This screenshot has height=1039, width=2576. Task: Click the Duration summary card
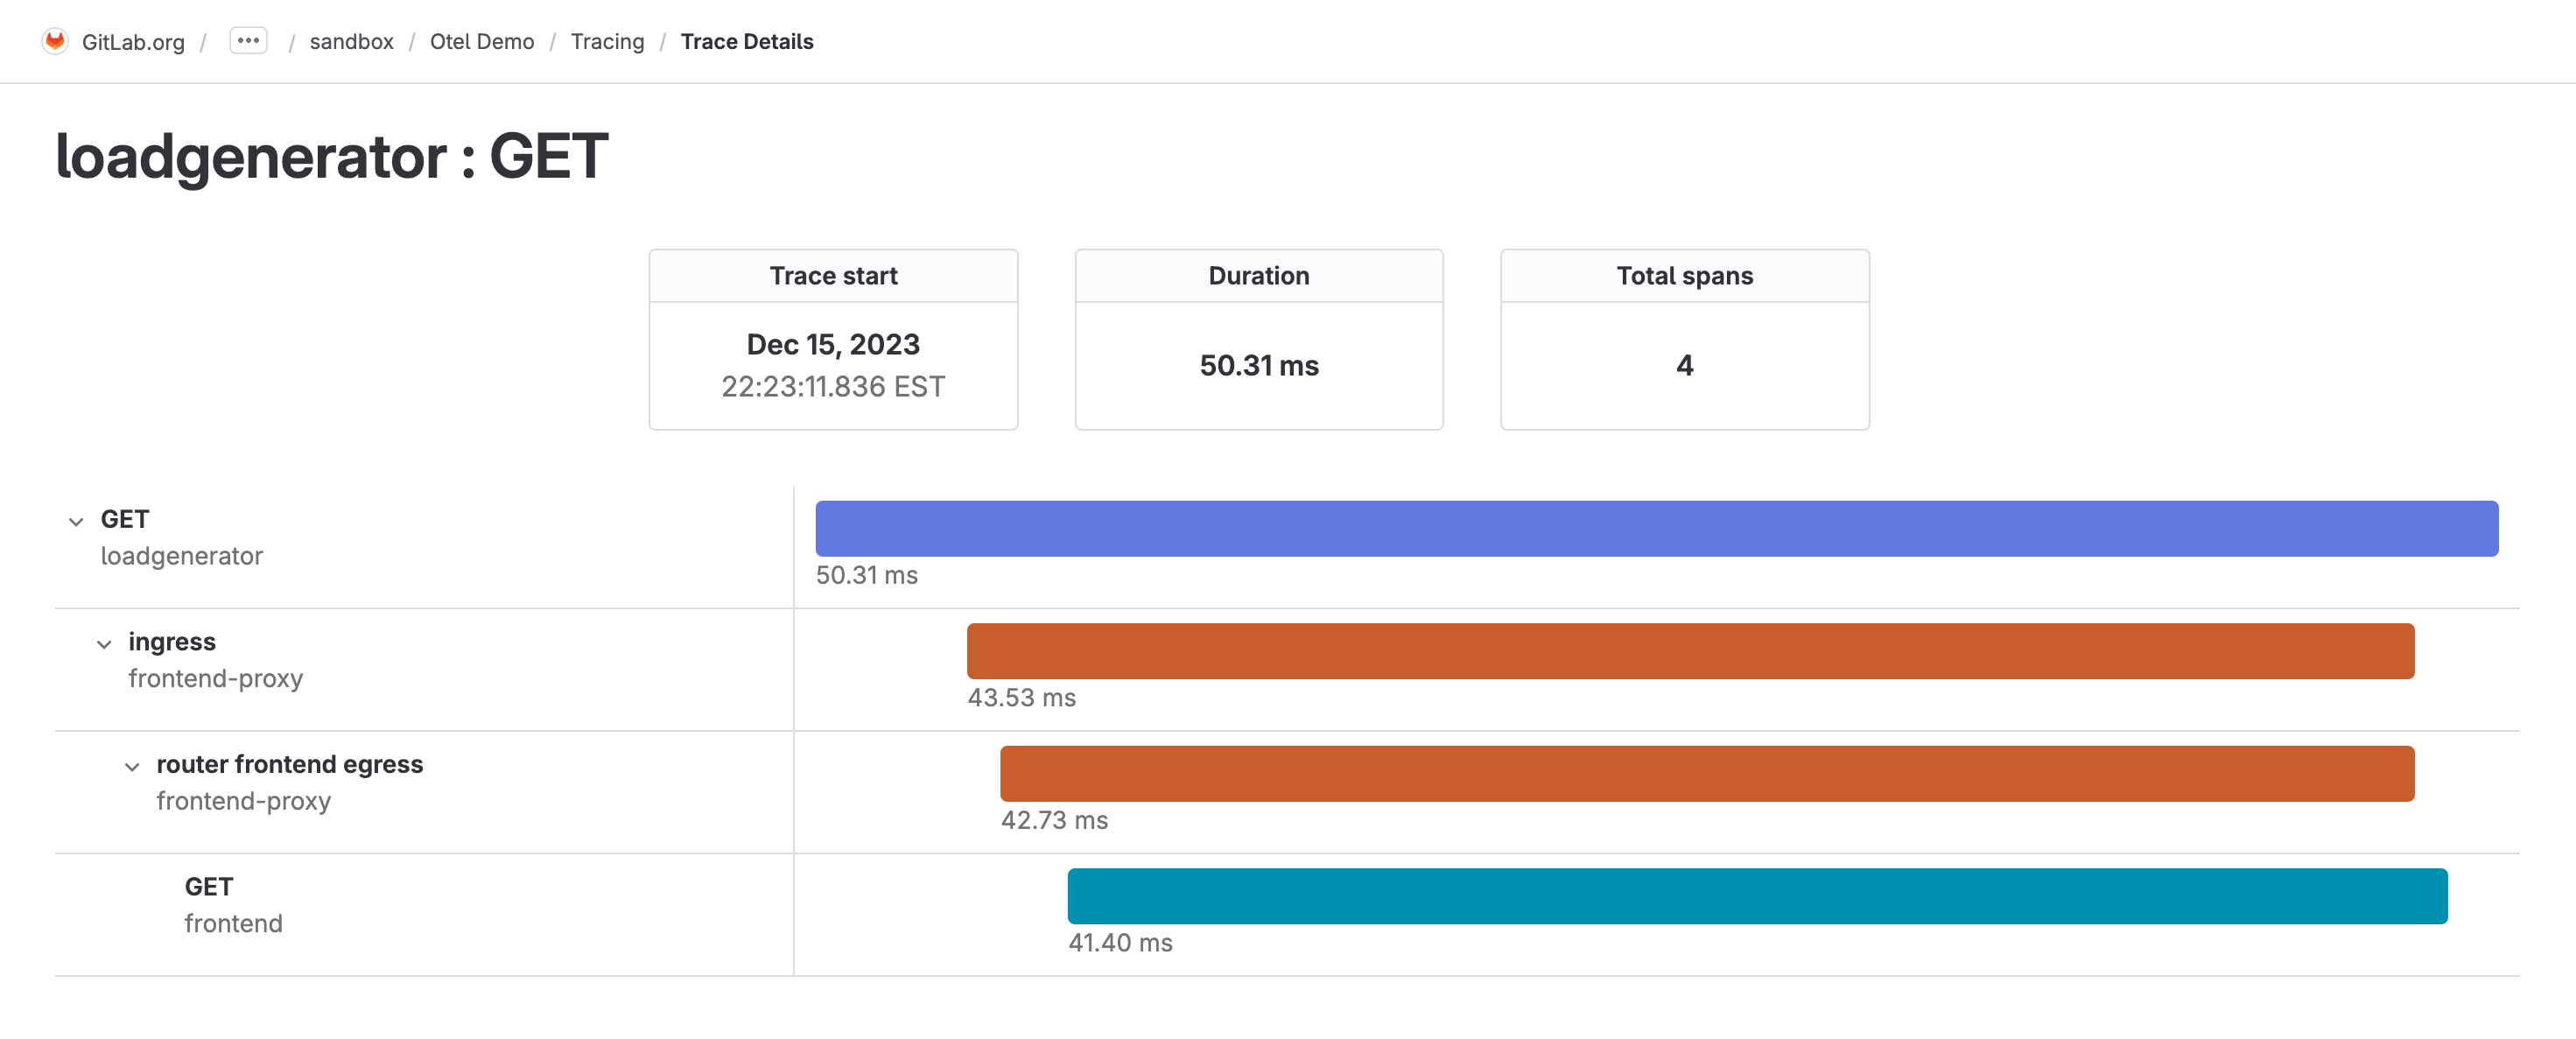pos(1258,339)
